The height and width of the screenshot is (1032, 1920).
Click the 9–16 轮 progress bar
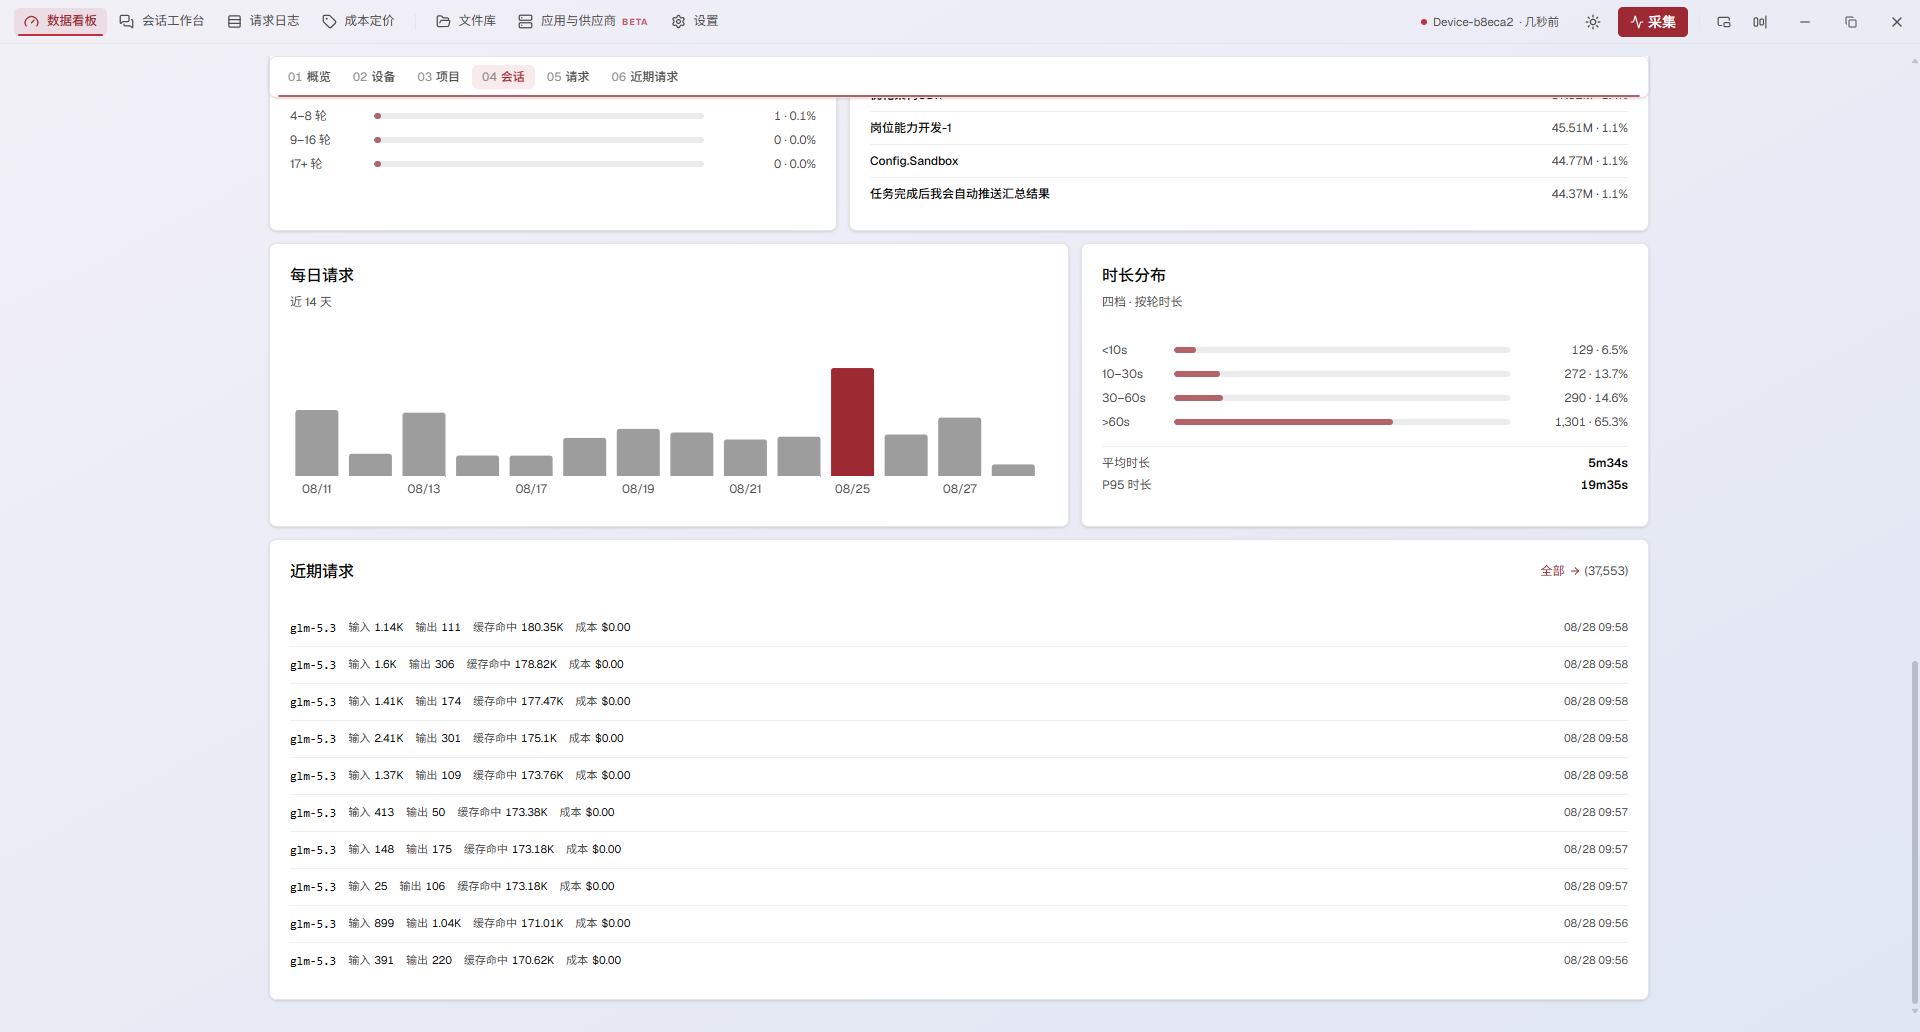[539, 140]
